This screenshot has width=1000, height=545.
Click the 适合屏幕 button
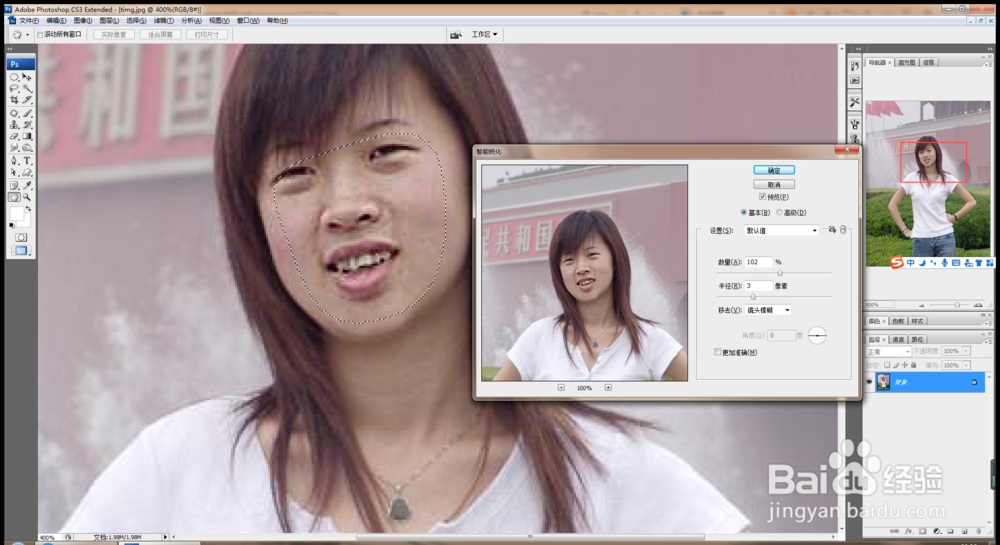tap(160, 34)
